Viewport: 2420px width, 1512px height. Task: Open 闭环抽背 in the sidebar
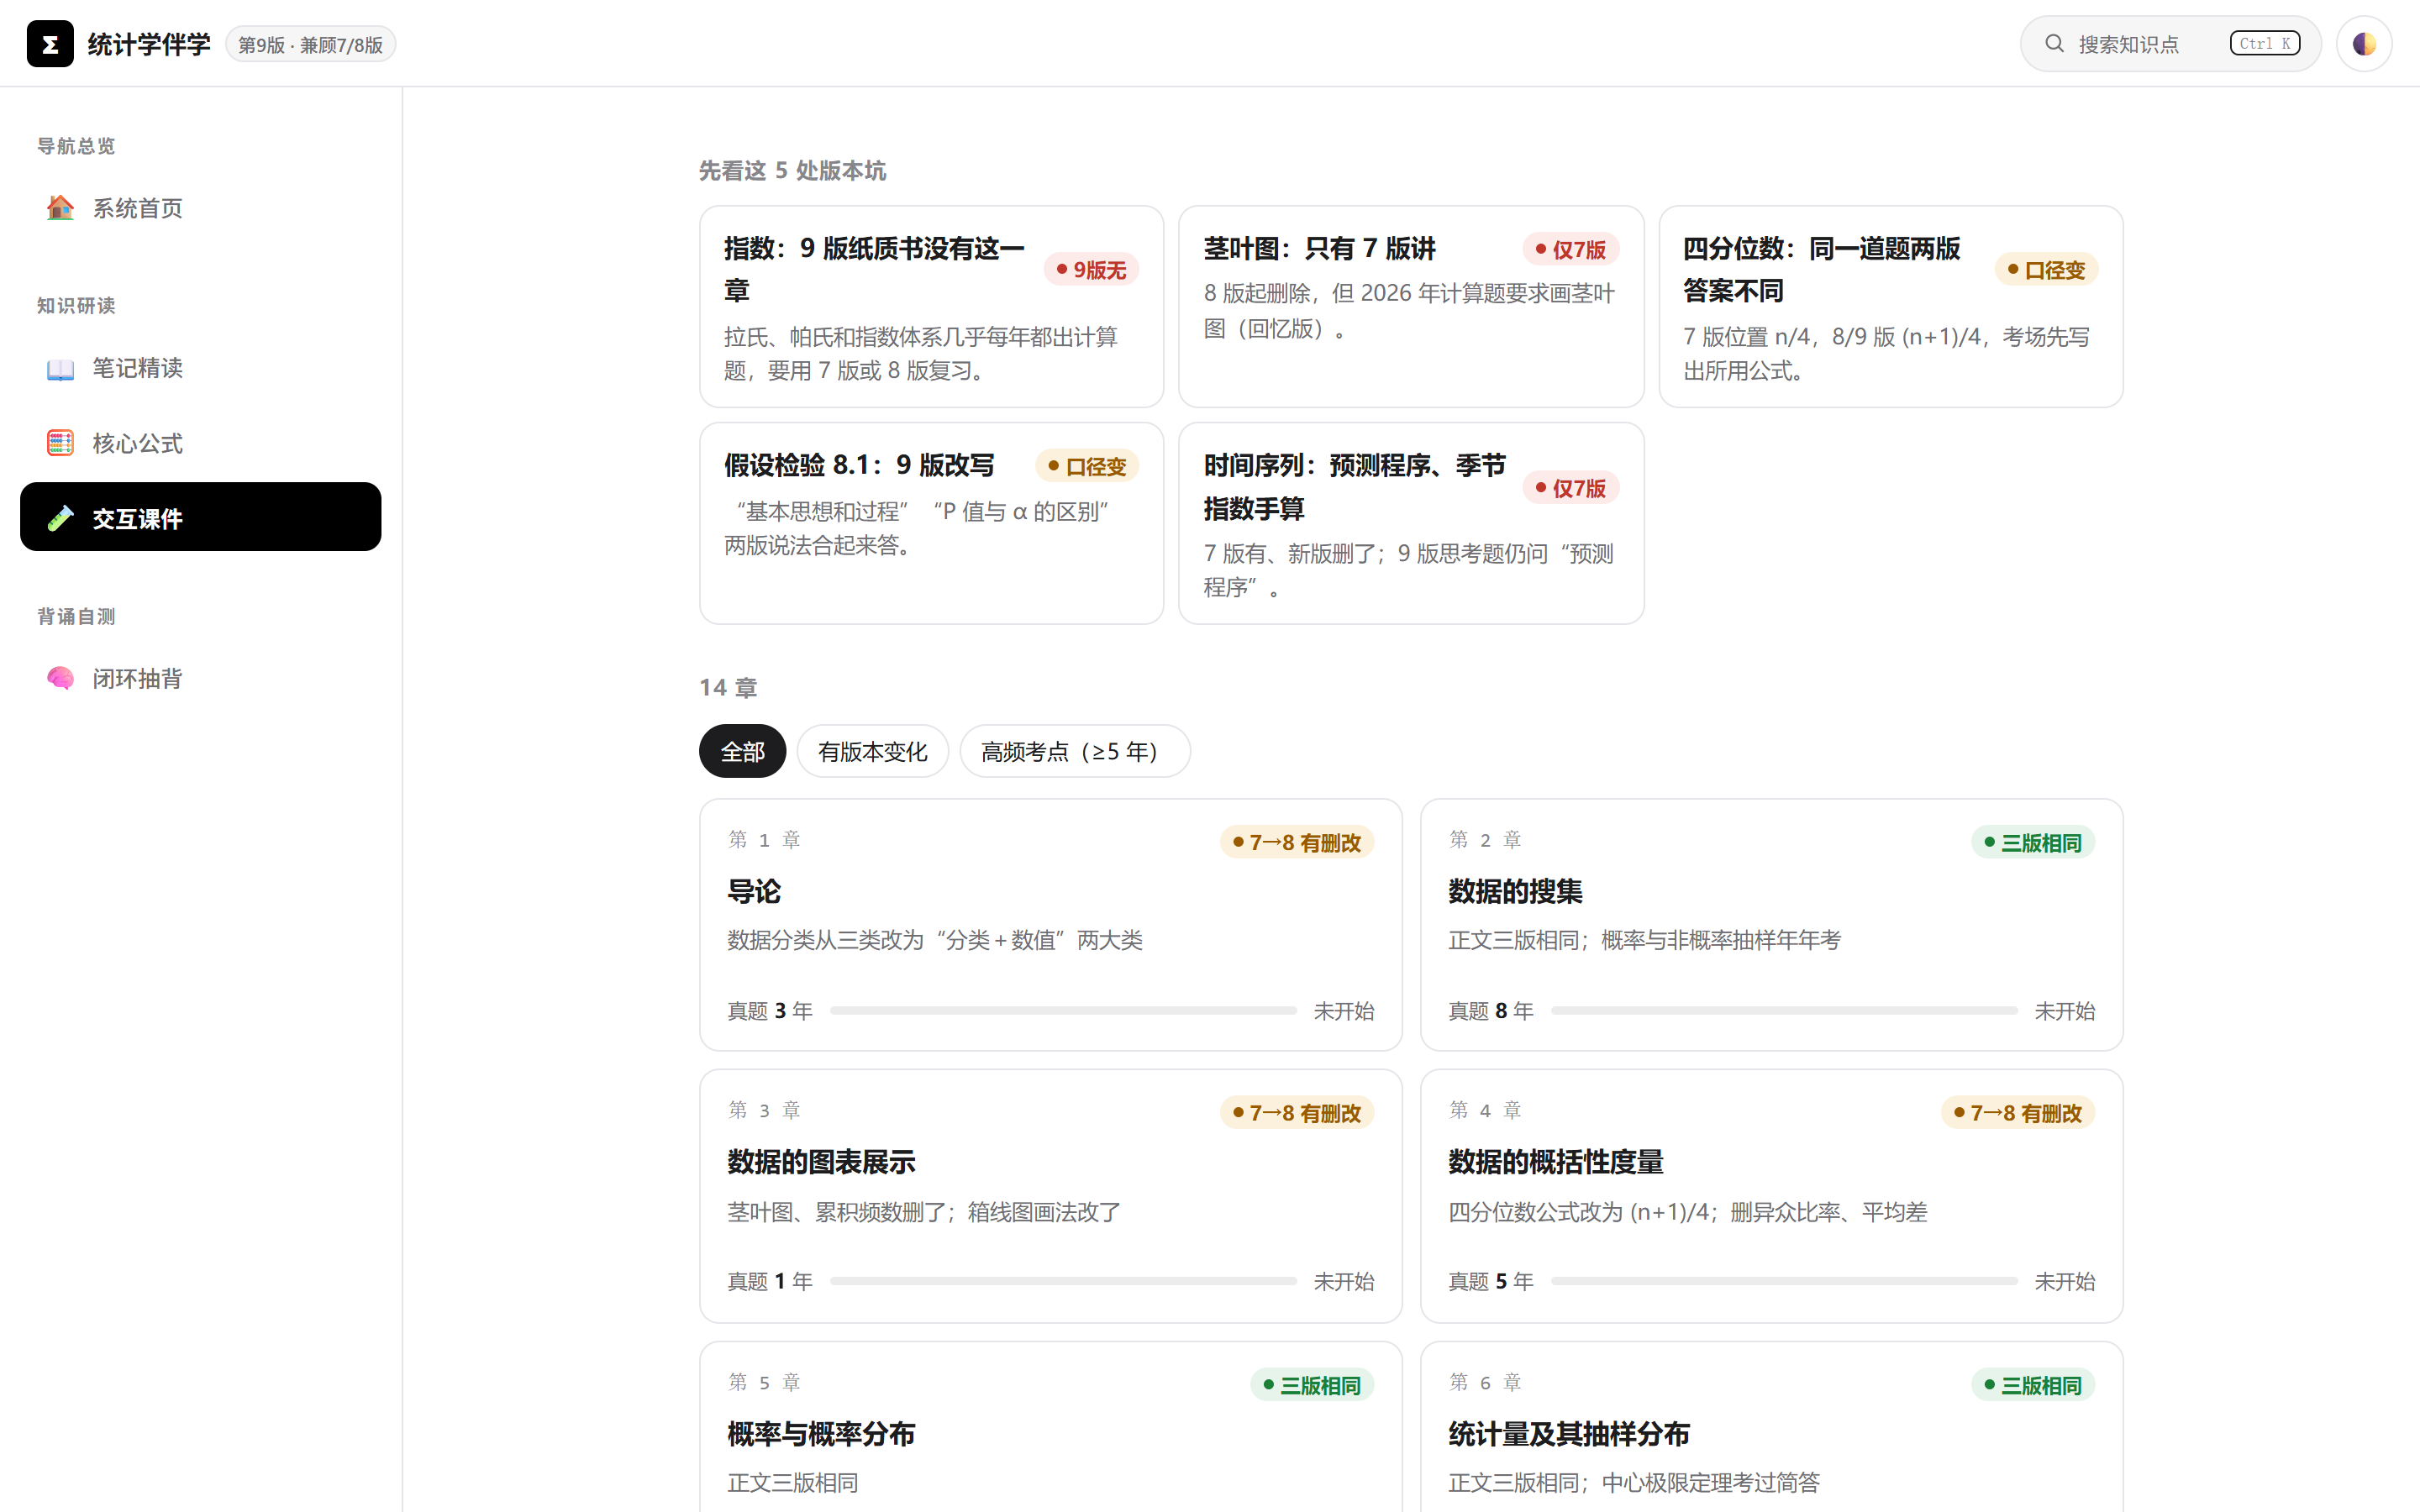pos(201,678)
